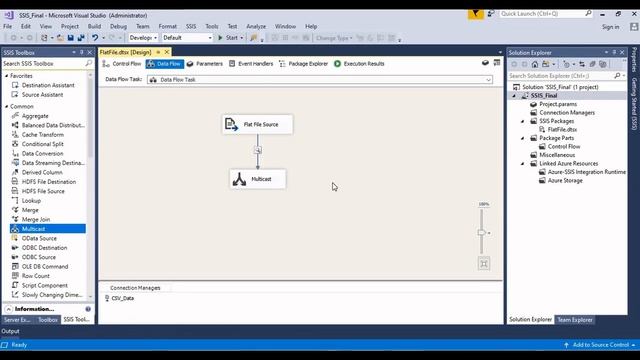Image resolution: width=640 pixels, height=360 pixels.
Task: Select Lookup in toolbox
Action: coord(31,200)
